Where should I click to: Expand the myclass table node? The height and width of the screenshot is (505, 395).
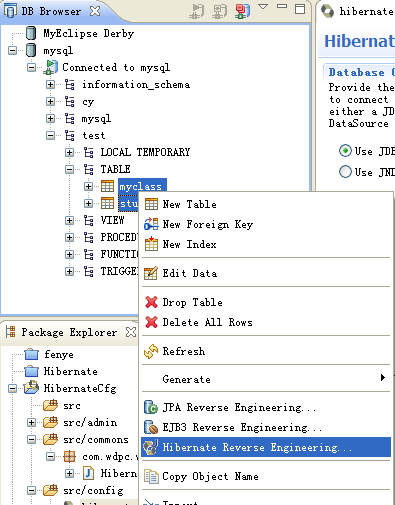point(88,186)
